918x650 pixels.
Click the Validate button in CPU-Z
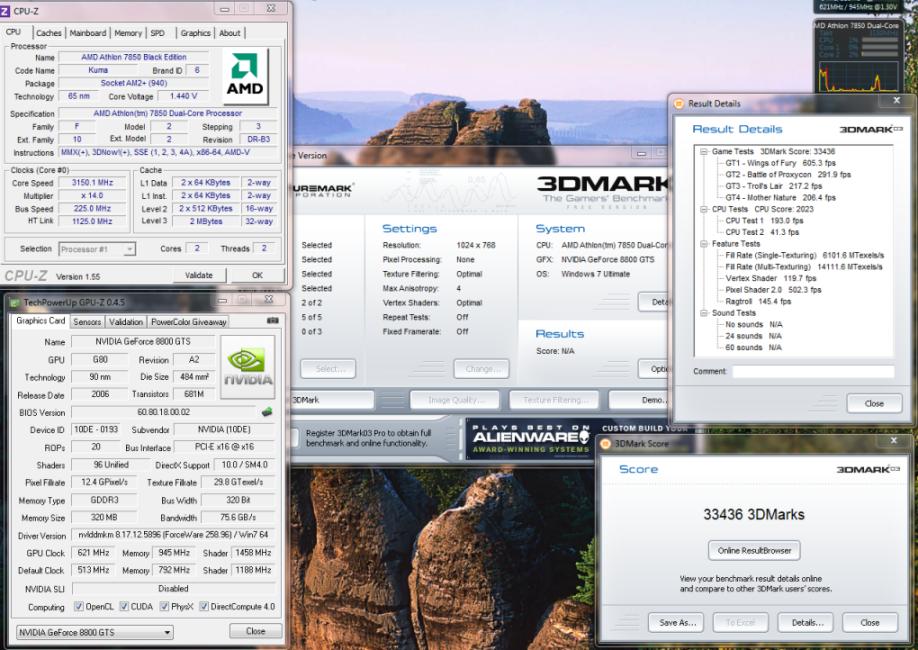tap(199, 275)
